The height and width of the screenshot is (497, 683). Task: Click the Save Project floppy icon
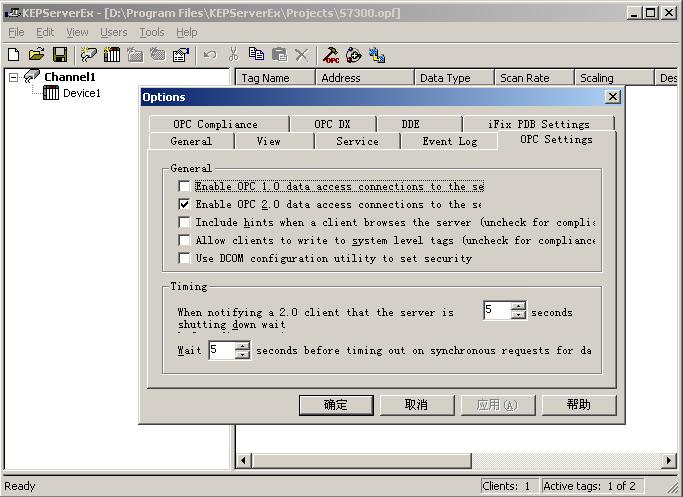pos(60,54)
